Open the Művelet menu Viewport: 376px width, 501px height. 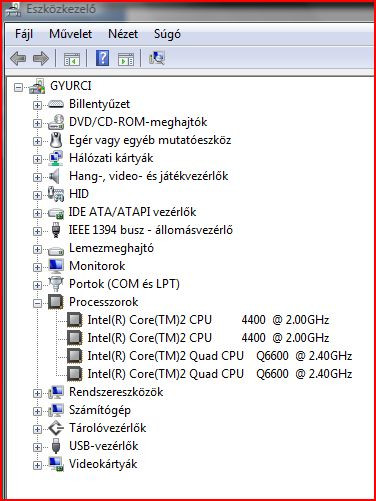(x=70, y=34)
